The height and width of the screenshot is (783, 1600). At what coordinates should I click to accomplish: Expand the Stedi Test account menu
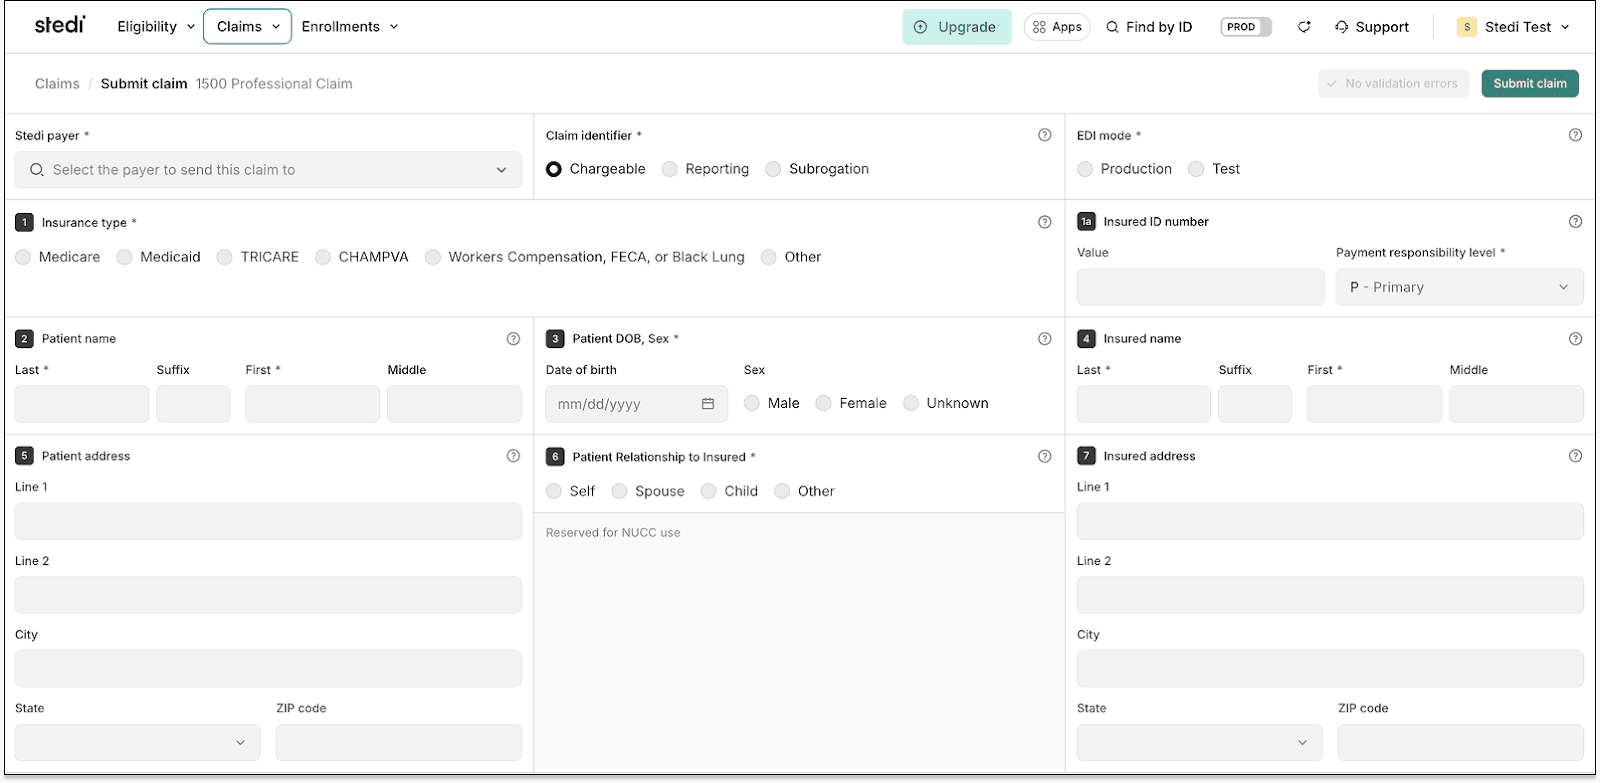pos(1515,27)
